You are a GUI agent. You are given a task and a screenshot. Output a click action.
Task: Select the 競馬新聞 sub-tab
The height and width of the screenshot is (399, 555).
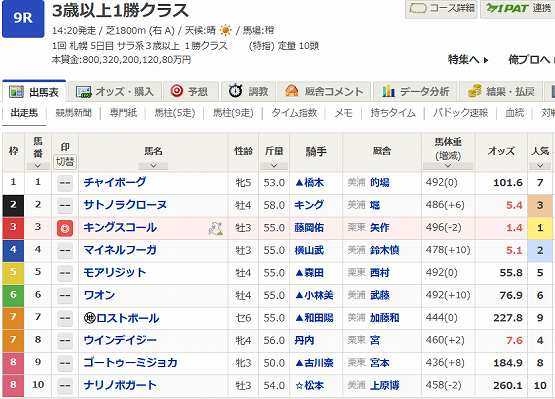74,113
